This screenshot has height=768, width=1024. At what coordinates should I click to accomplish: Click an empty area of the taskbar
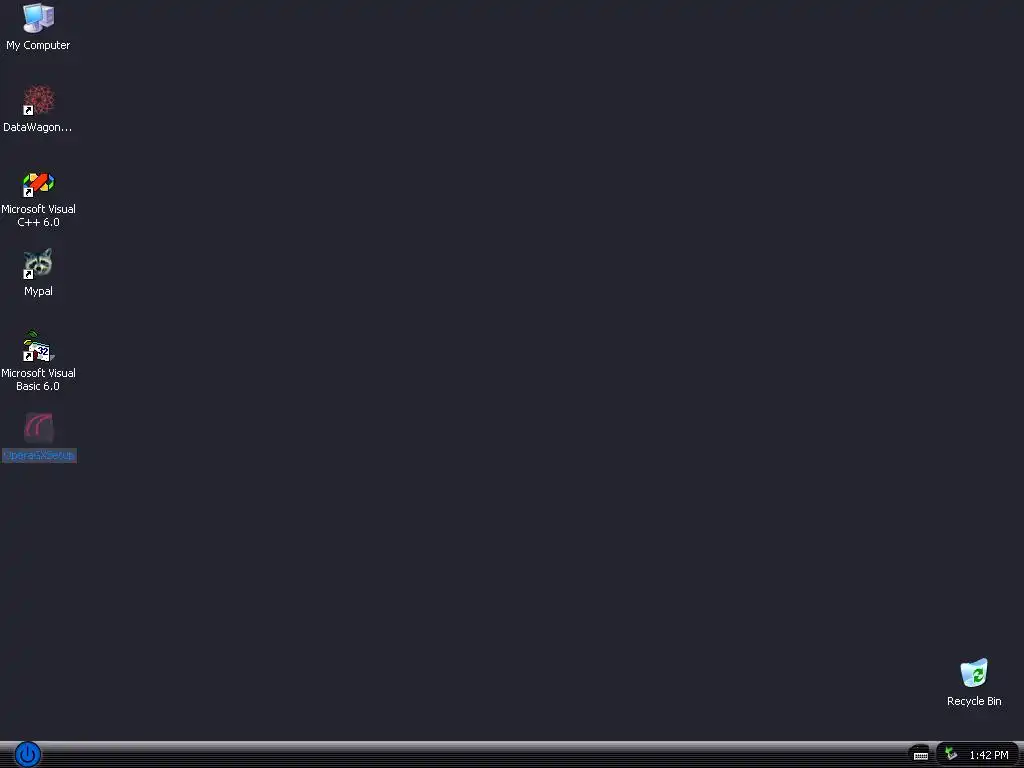point(457,755)
